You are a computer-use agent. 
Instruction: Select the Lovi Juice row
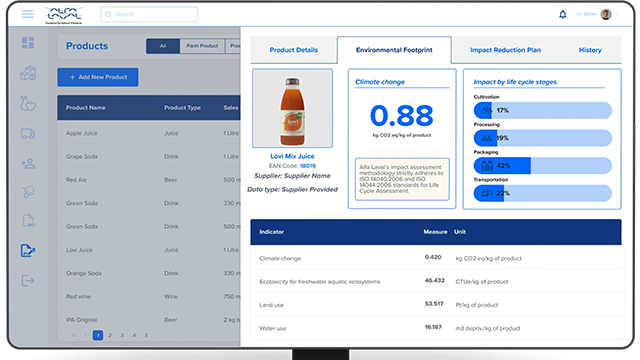(x=149, y=250)
